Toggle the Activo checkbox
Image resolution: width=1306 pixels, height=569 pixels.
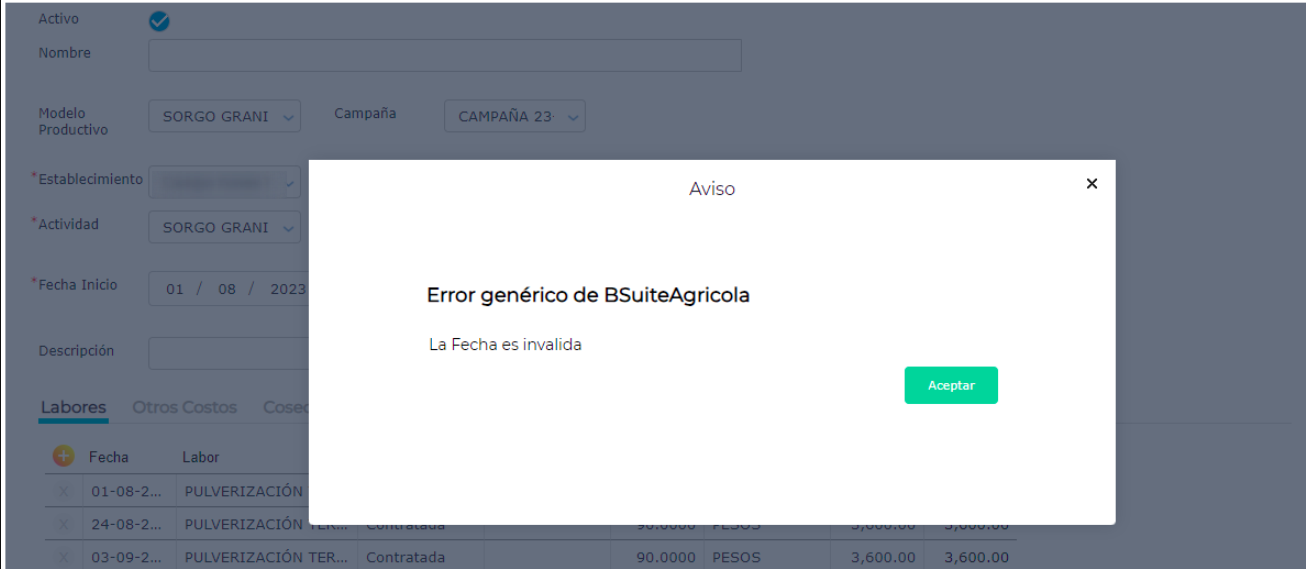158,21
